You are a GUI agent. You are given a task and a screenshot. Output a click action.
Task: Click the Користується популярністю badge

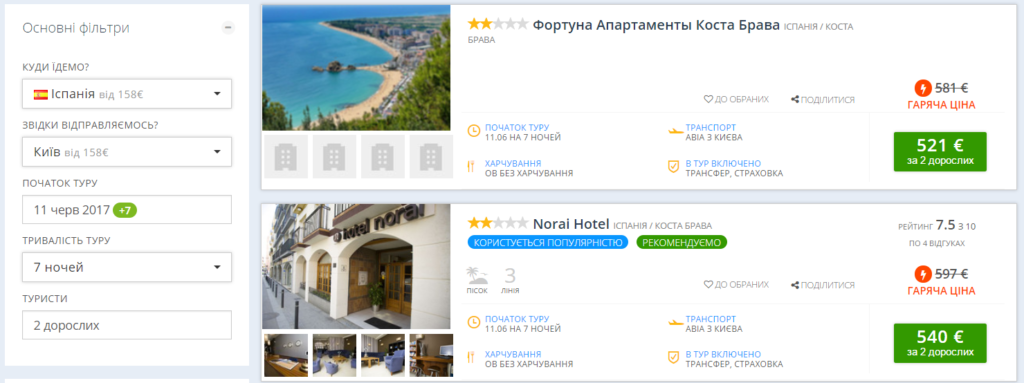(x=548, y=242)
